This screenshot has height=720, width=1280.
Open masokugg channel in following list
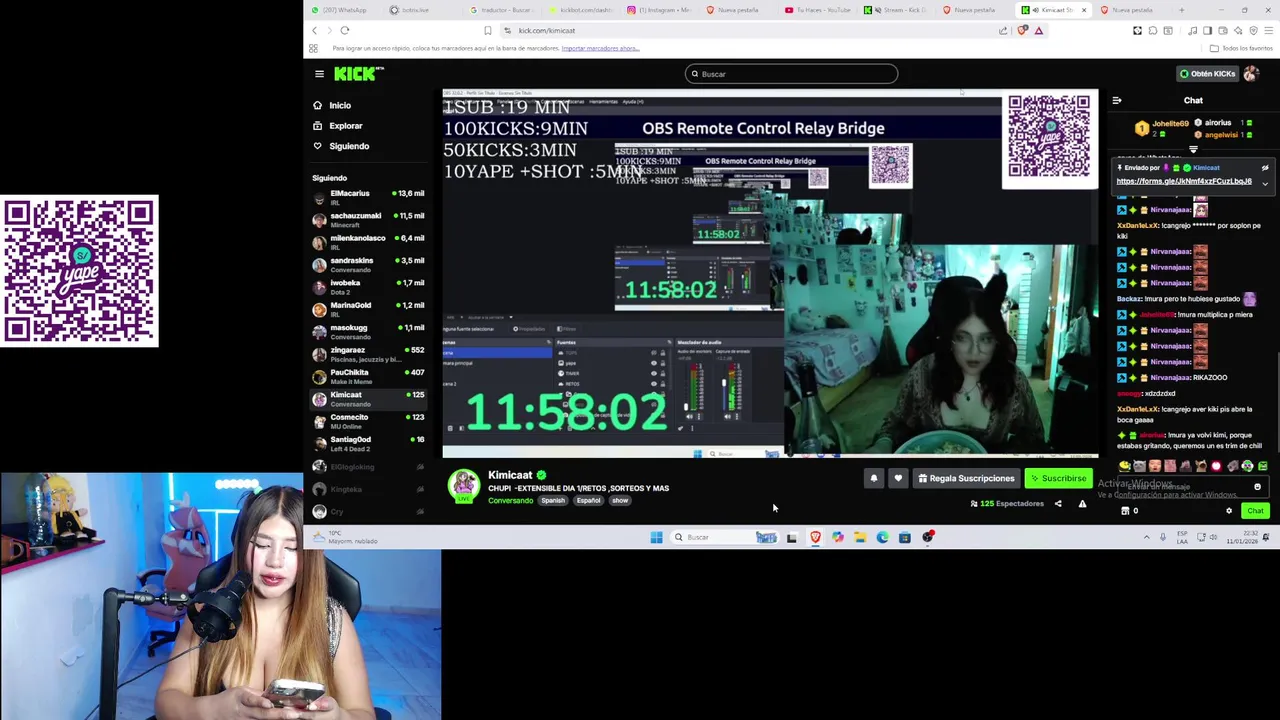click(368, 332)
